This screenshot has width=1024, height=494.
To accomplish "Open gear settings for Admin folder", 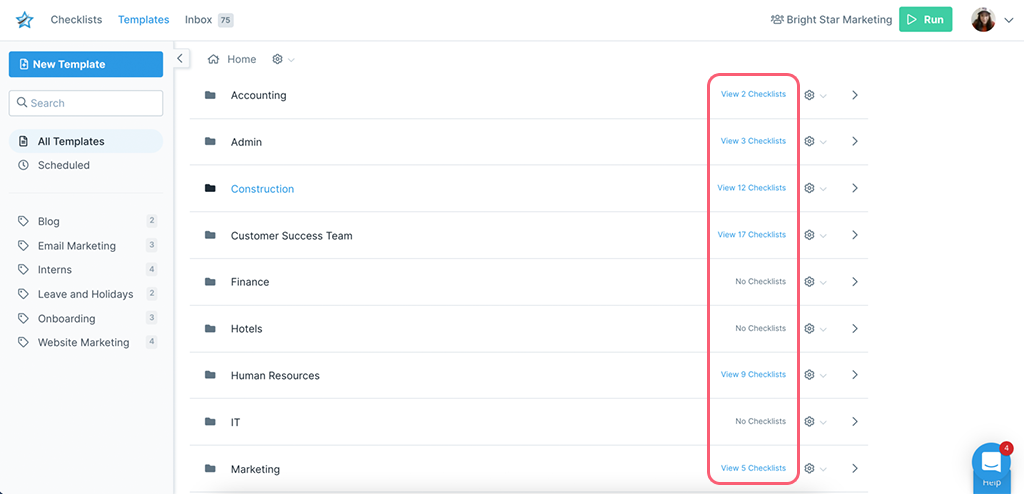I will pos(810,141).
